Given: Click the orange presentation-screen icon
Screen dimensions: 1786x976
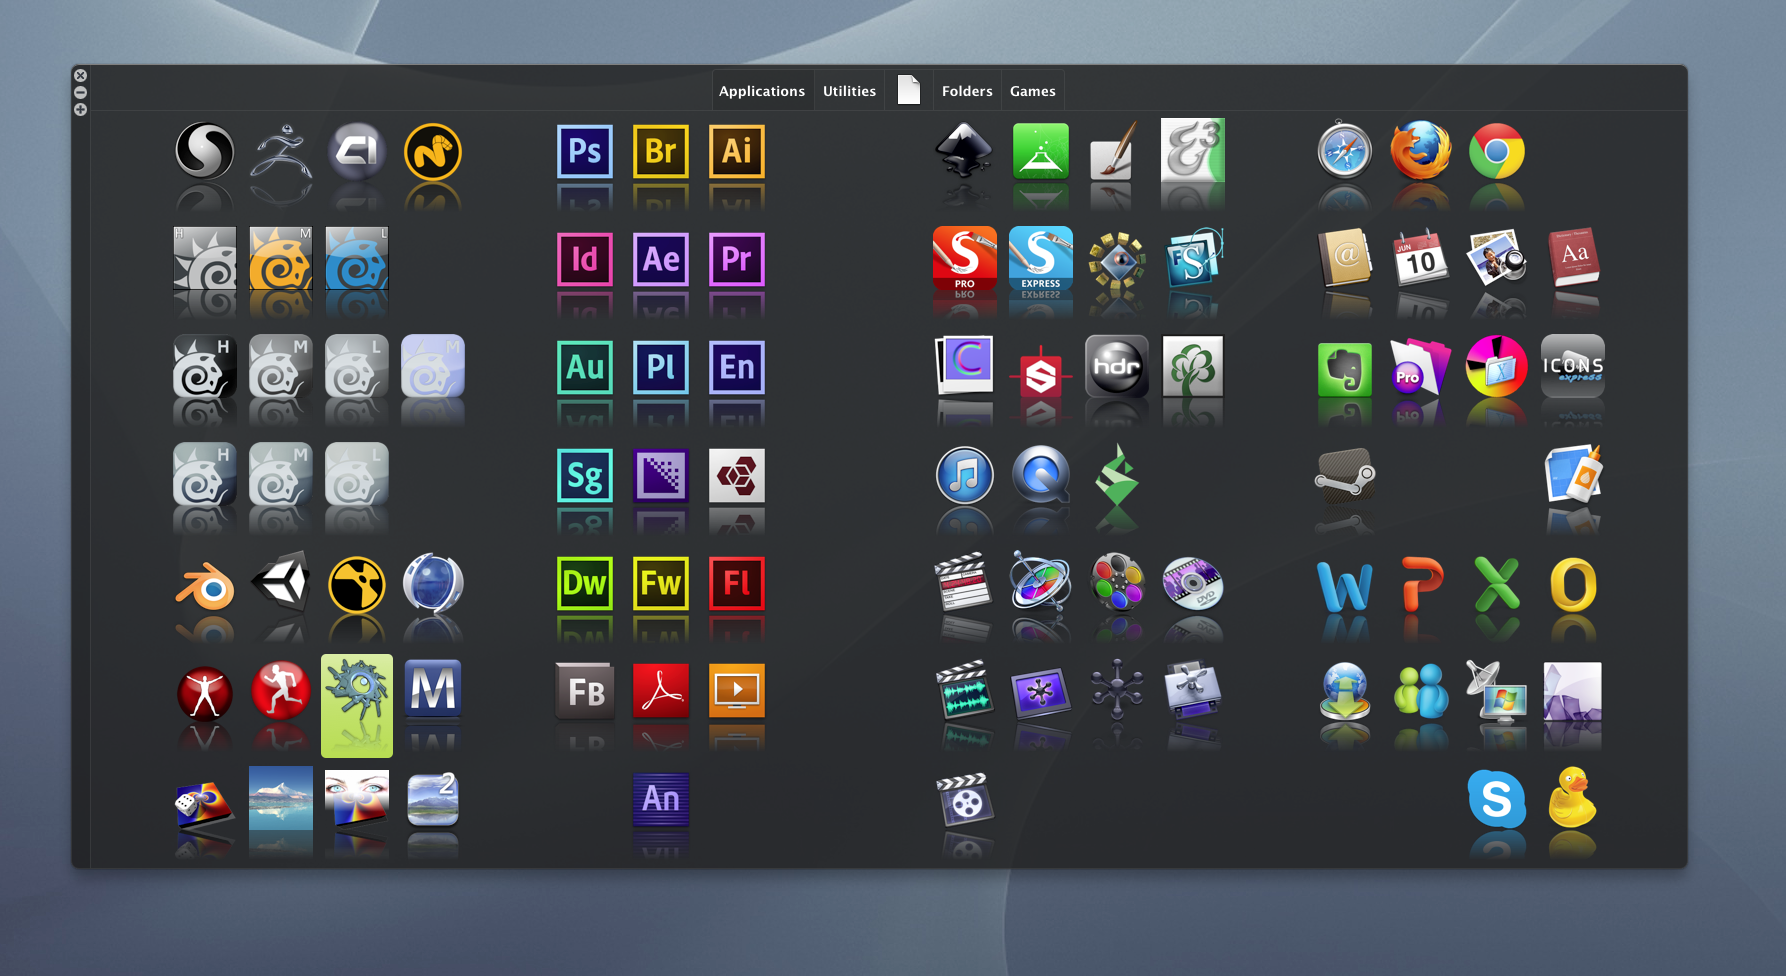Looking at the screenshot, I should [x=737, y=691].
